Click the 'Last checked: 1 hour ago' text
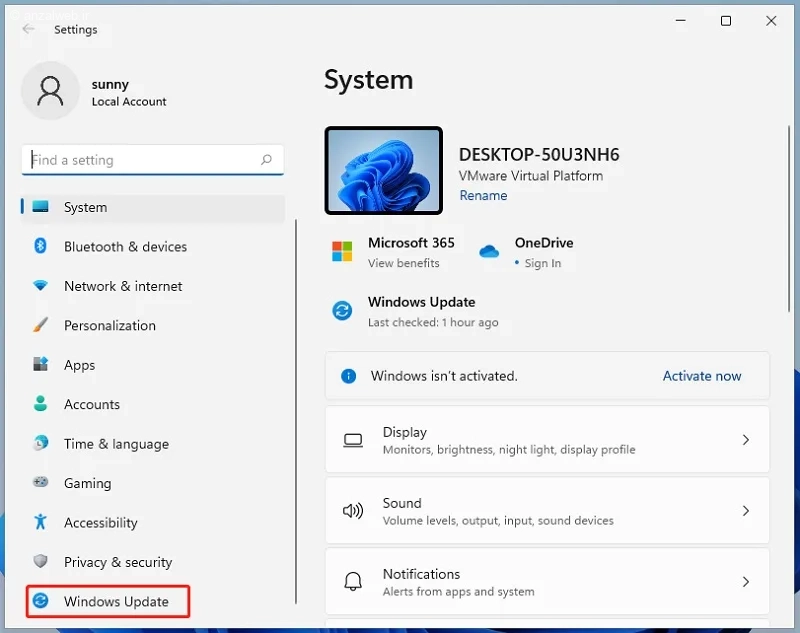800x633 pixels. tap(433, 322)
